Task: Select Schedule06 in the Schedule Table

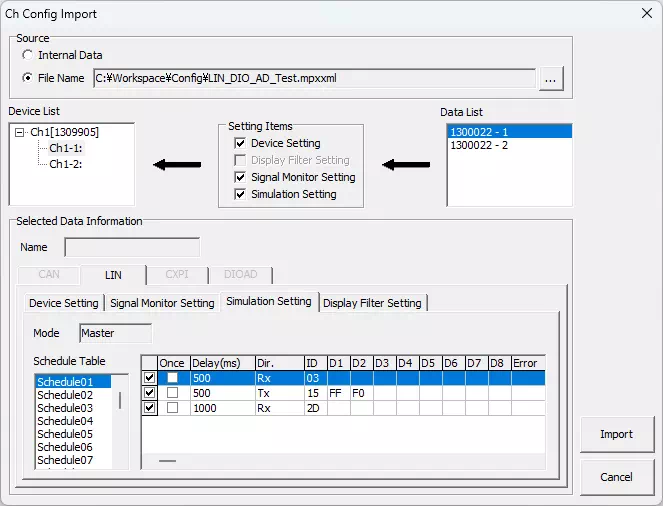Action: tap(73, 447)
